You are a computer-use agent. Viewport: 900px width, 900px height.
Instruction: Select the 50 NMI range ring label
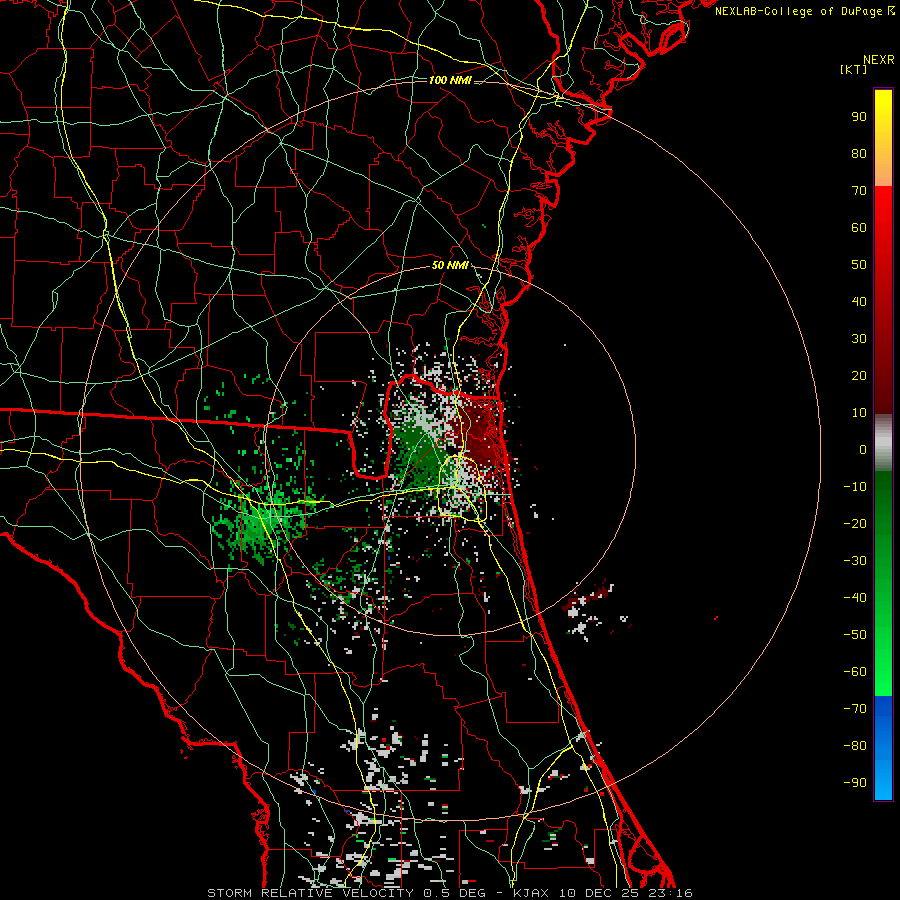(x=450, y=265)
